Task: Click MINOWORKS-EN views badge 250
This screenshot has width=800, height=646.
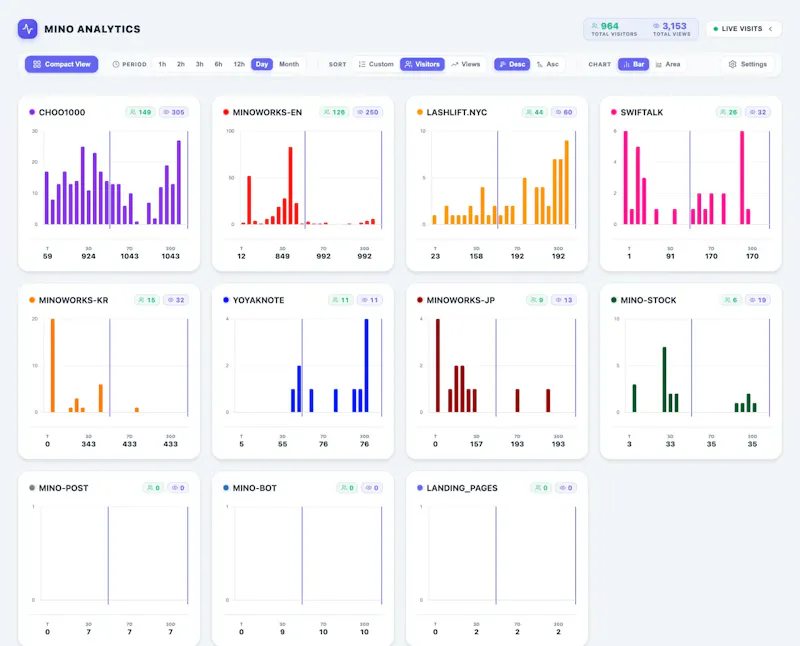Action: 367,112
